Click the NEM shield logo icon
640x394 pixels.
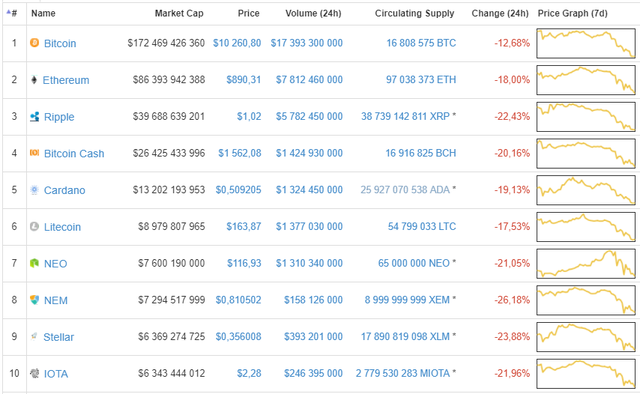click(x=34, y=300)
